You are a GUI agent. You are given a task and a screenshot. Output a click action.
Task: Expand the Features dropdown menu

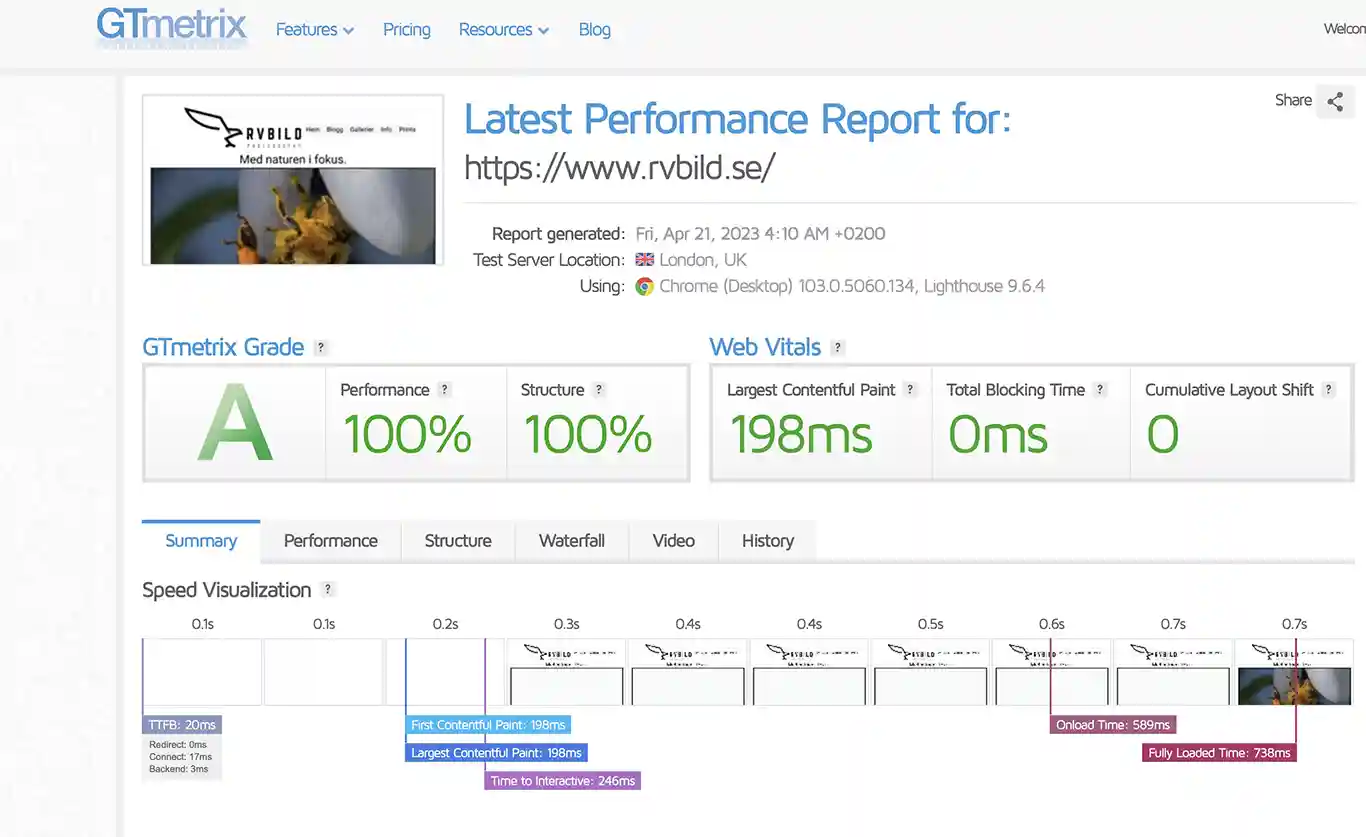point(315,30)
